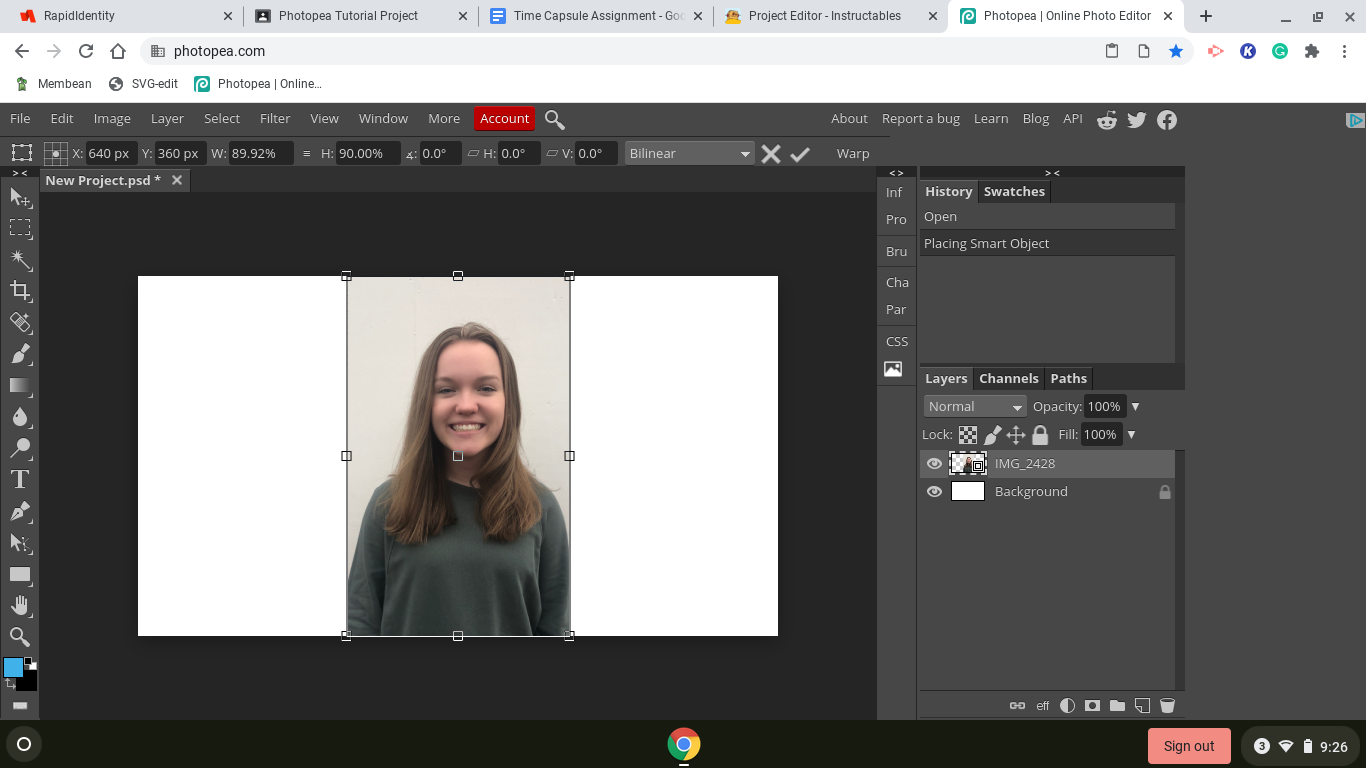Select the Hand tool
The height and width of the screenshot is (768, 1366).
tap(20, 605)
